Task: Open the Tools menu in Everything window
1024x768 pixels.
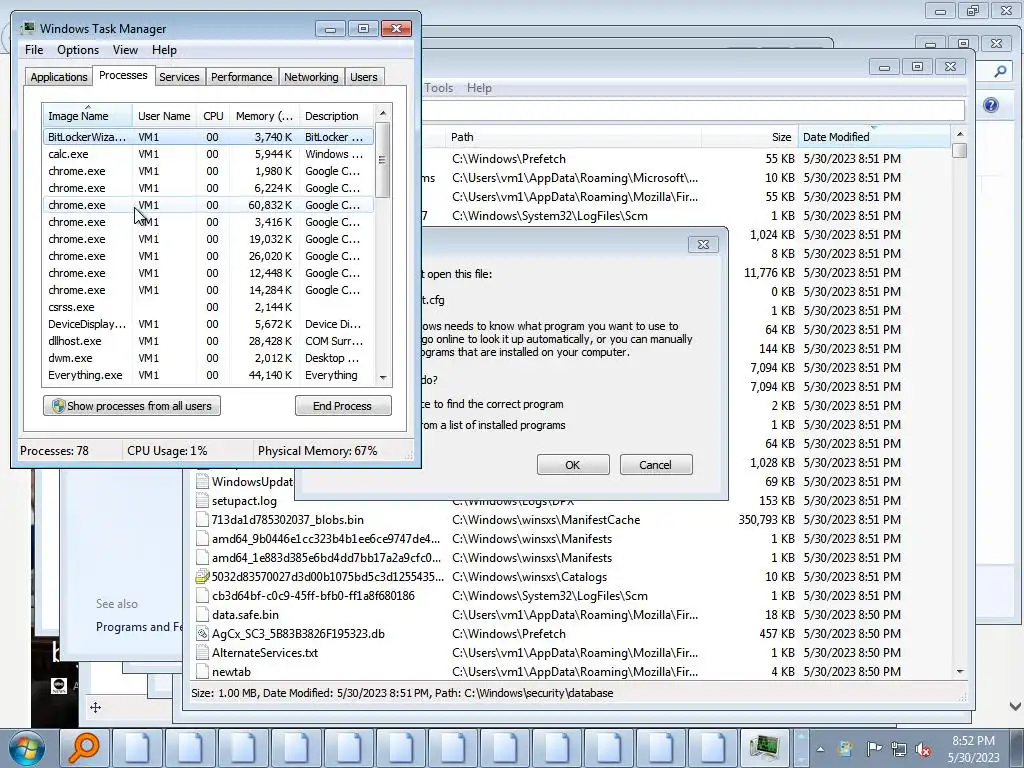Action: pos(438,88)
